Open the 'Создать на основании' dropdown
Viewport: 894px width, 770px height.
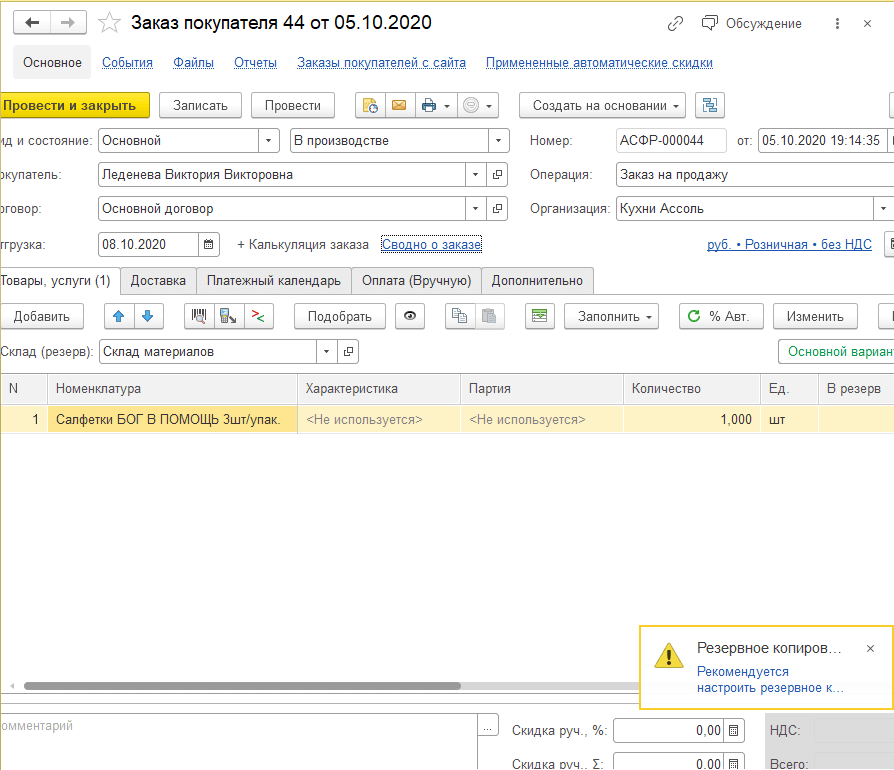tap(602, 105)
